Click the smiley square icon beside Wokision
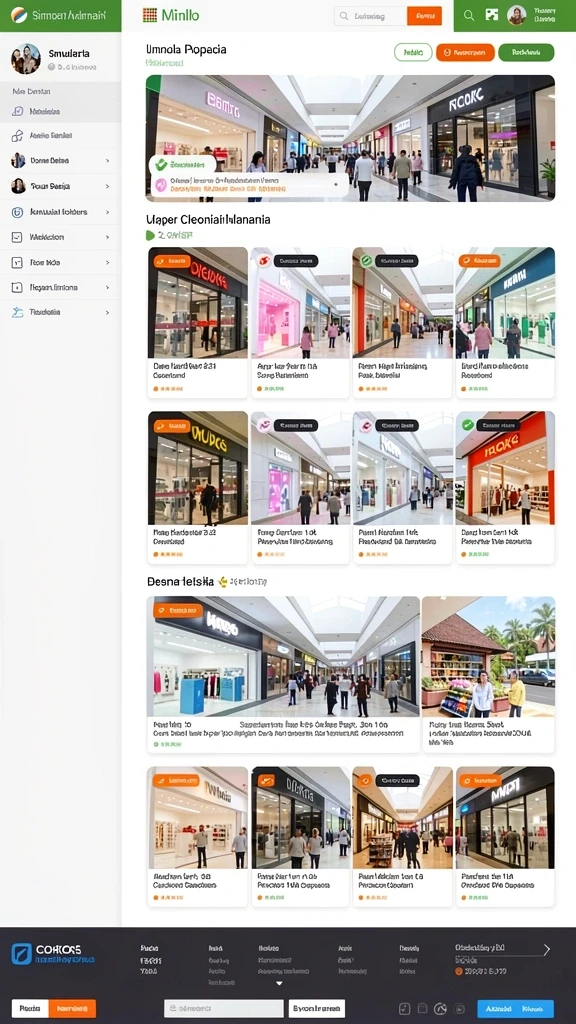This screenshot has height=1024, width=576. [18, 237]
